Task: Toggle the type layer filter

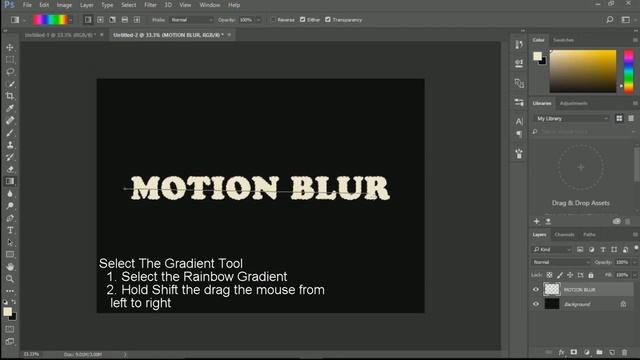Action: (x=603, y=249)
